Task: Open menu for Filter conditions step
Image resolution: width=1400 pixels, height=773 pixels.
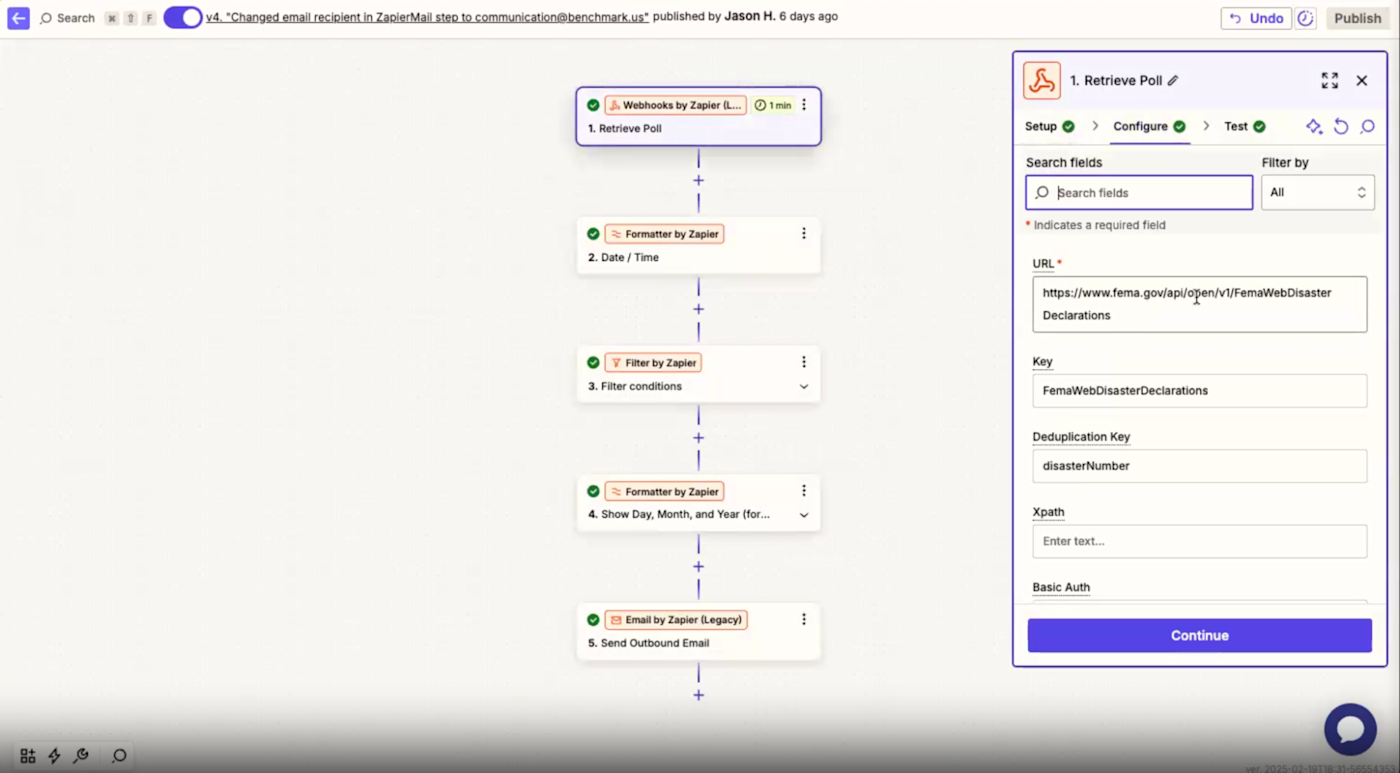Action: 804,362
